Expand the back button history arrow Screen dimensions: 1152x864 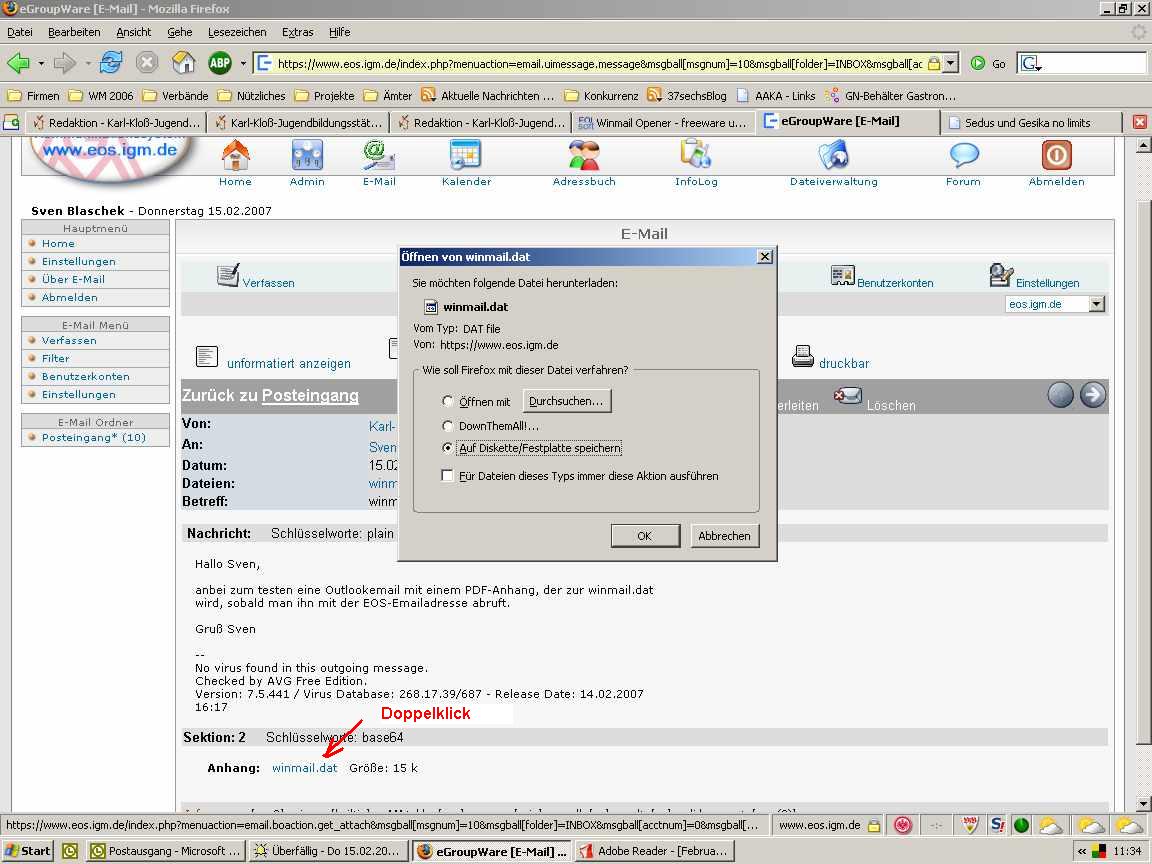[x=41, y=63]
